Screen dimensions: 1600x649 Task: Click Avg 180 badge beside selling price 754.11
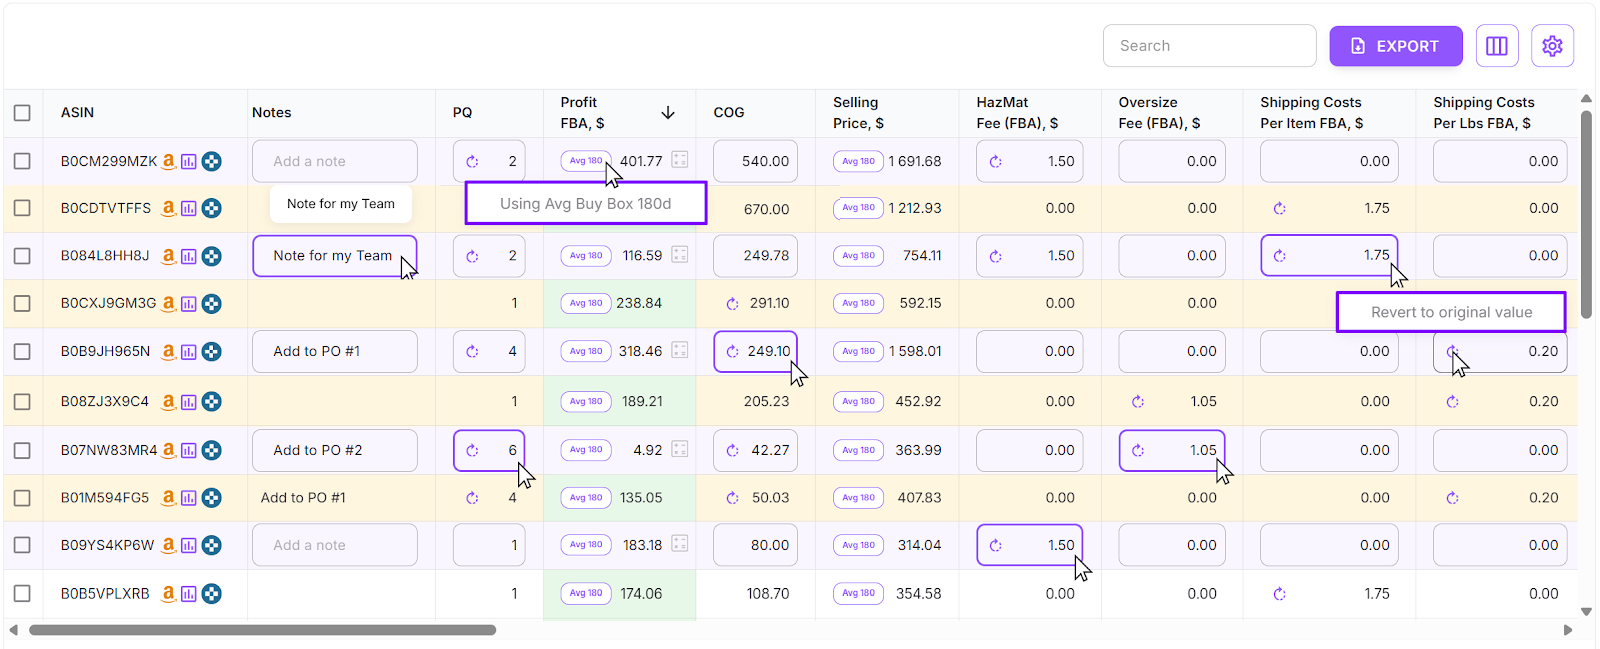click(x=858, y=256)
